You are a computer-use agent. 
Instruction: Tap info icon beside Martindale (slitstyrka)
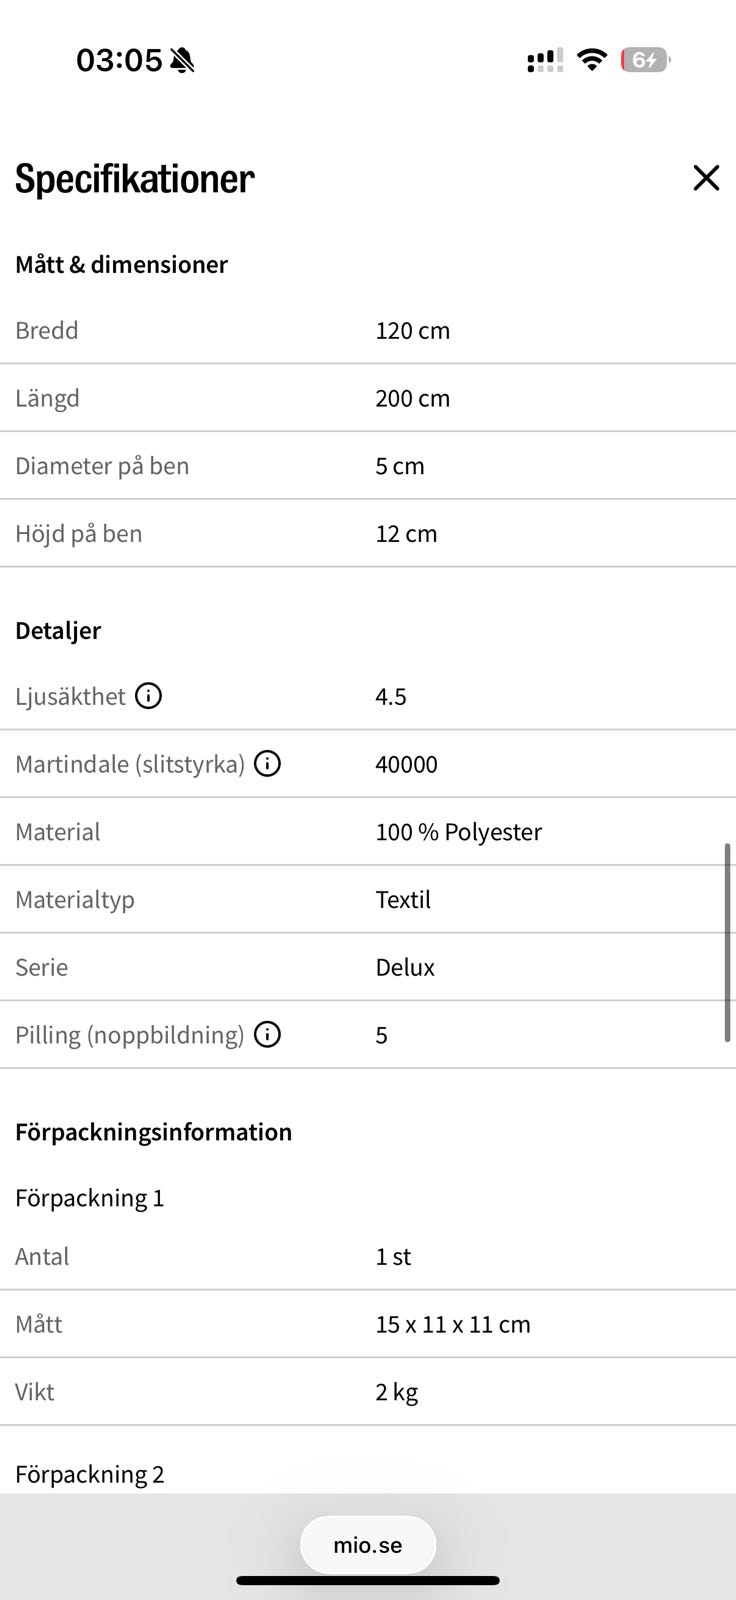click(x=267, y=764)
